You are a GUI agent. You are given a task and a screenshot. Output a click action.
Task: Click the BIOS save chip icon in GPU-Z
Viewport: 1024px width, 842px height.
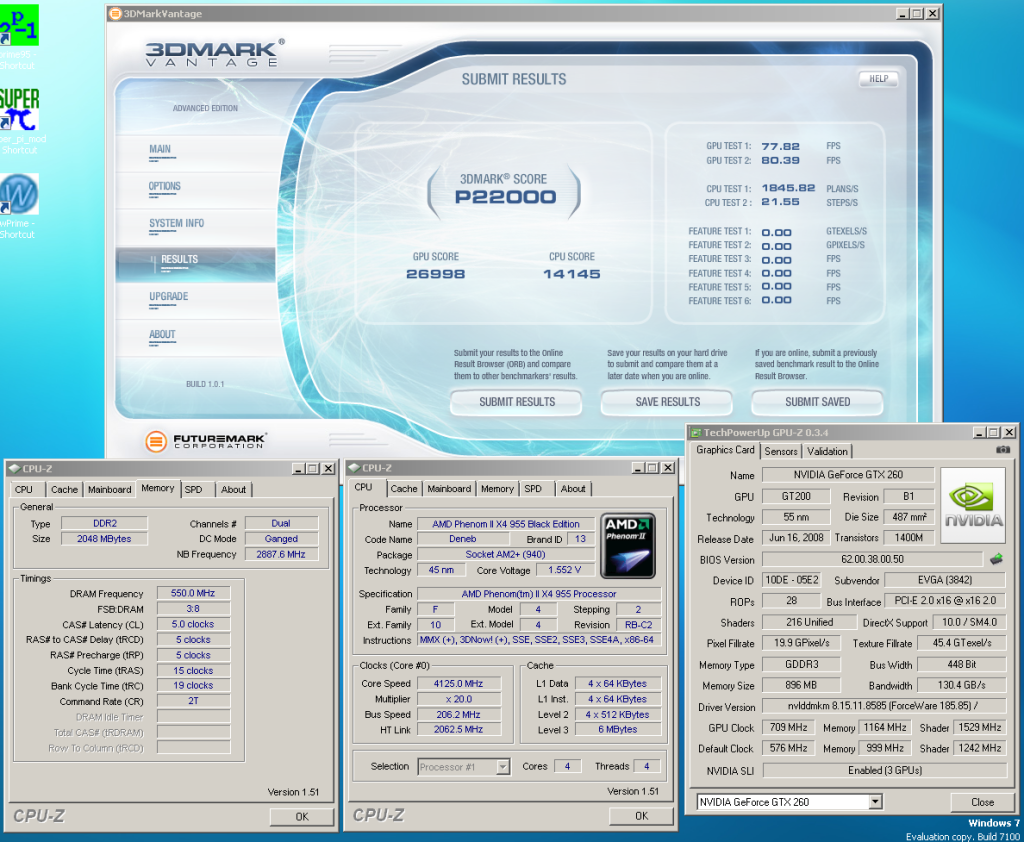tap(996, 559)
